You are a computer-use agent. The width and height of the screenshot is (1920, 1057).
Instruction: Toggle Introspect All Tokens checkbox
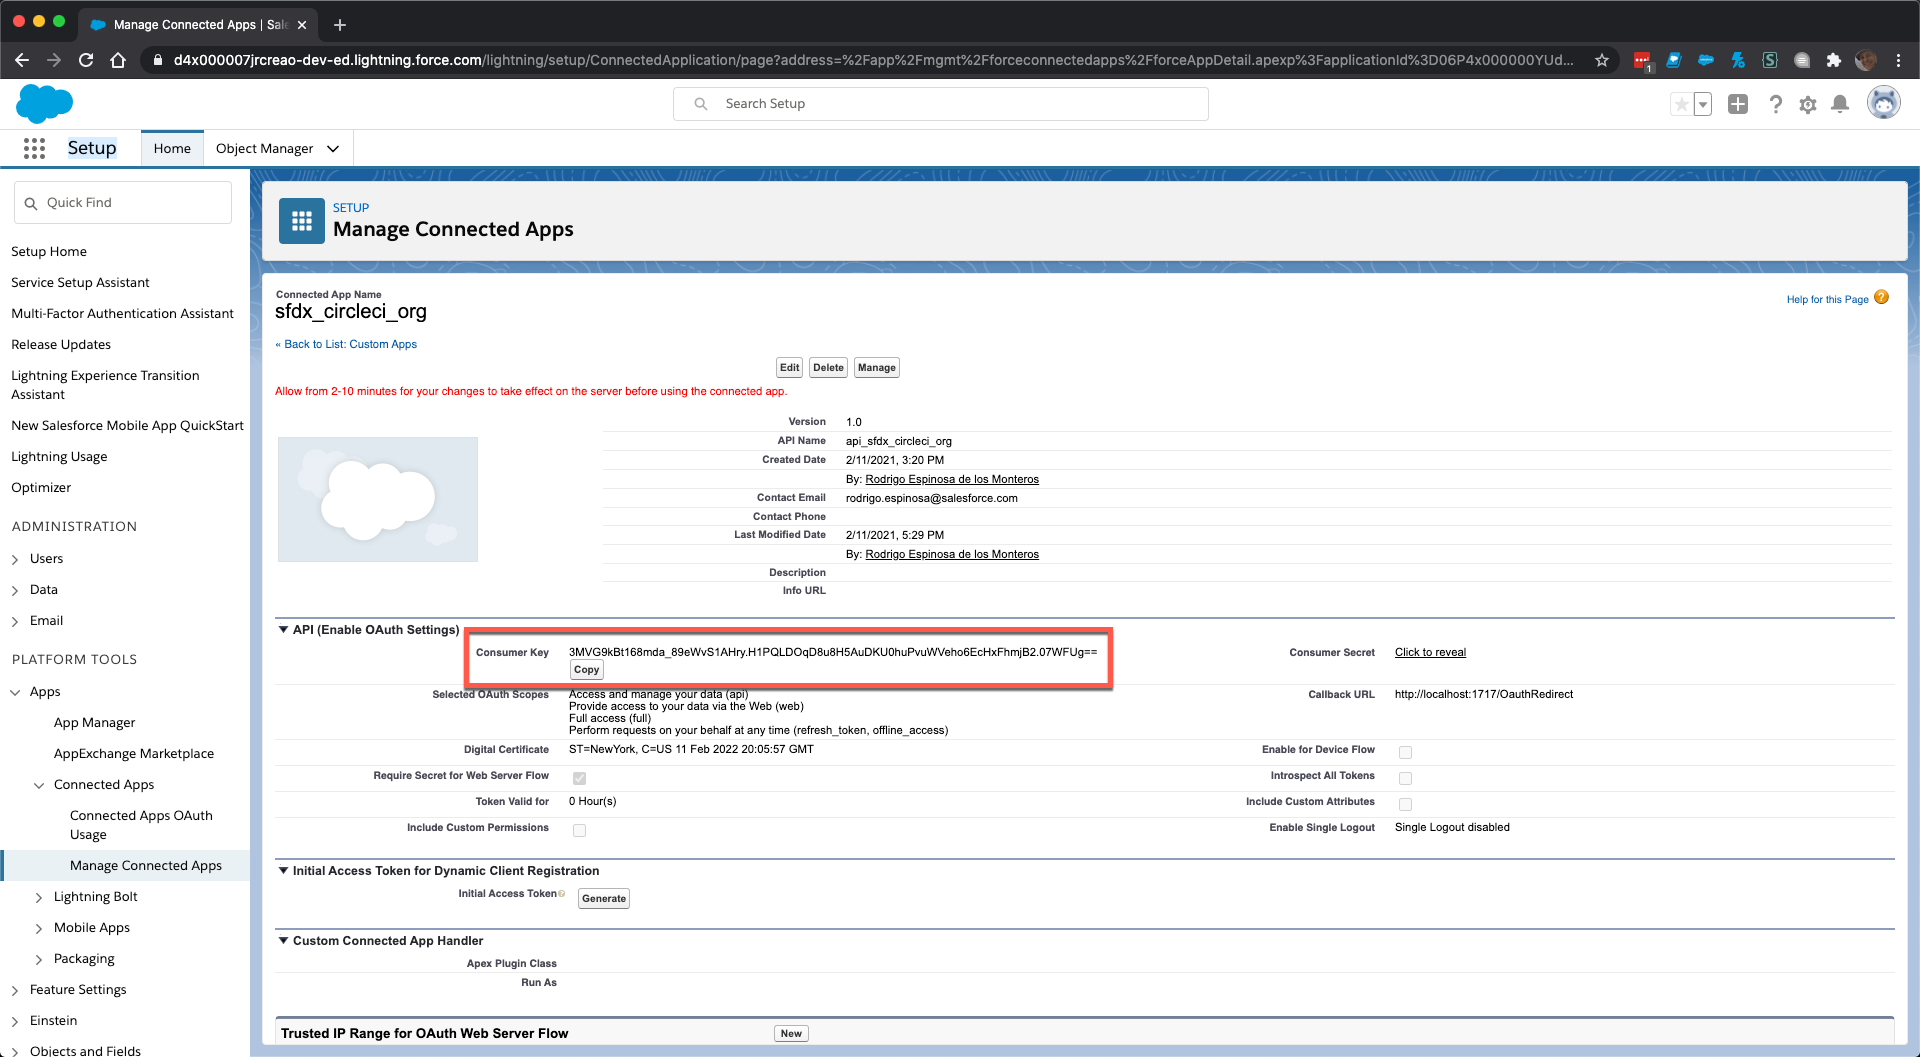tap(1405, 778)
